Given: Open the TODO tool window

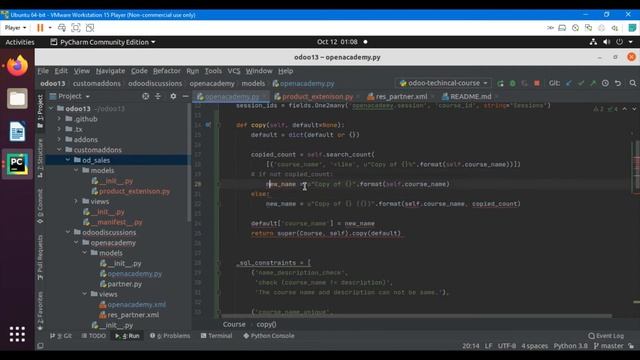Looking at the screenshot, I should (93, 336).
